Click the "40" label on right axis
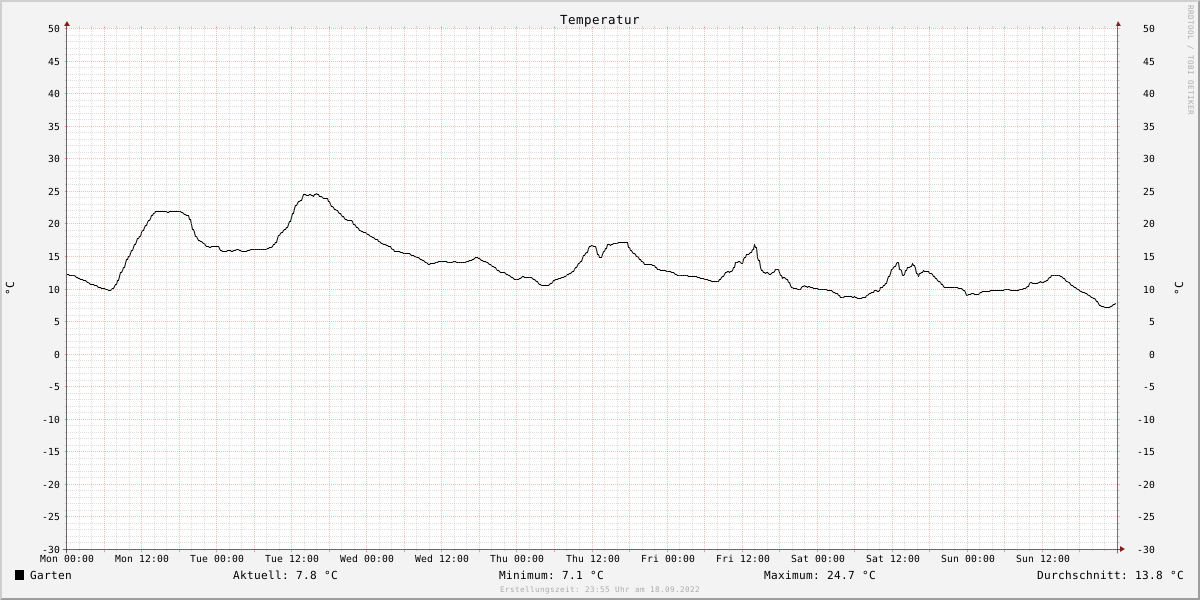This screenshot has width=1200, height=600. point(1149,94)
